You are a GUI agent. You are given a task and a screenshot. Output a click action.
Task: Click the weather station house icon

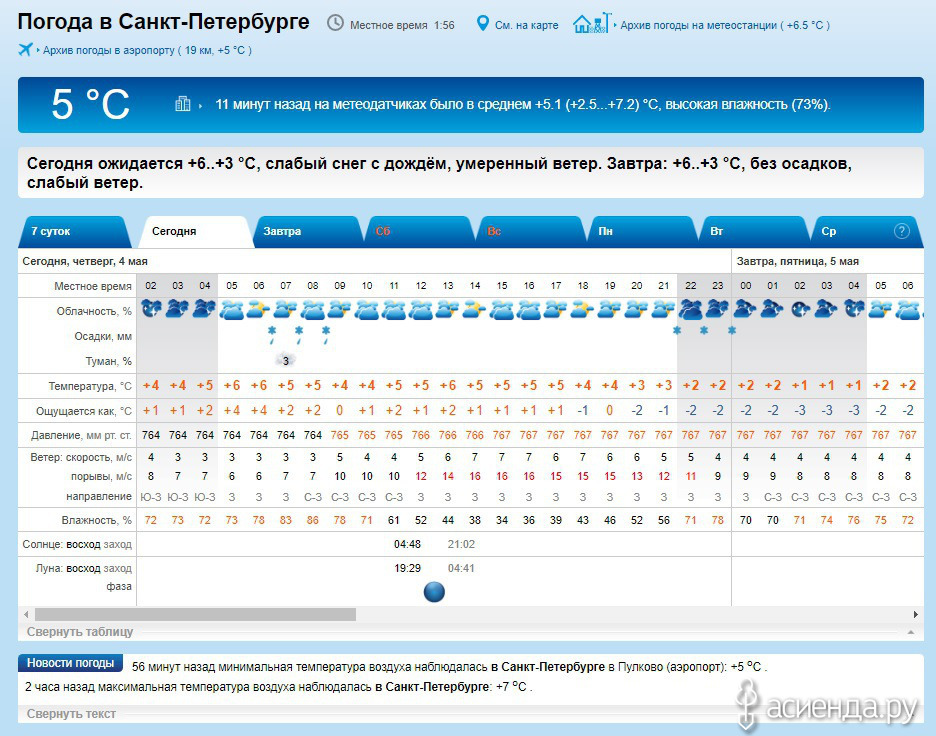592,23
